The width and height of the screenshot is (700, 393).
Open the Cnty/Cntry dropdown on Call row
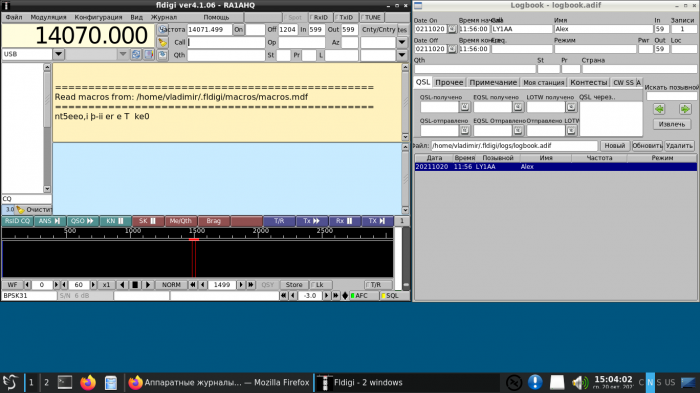tap(402, 42)
